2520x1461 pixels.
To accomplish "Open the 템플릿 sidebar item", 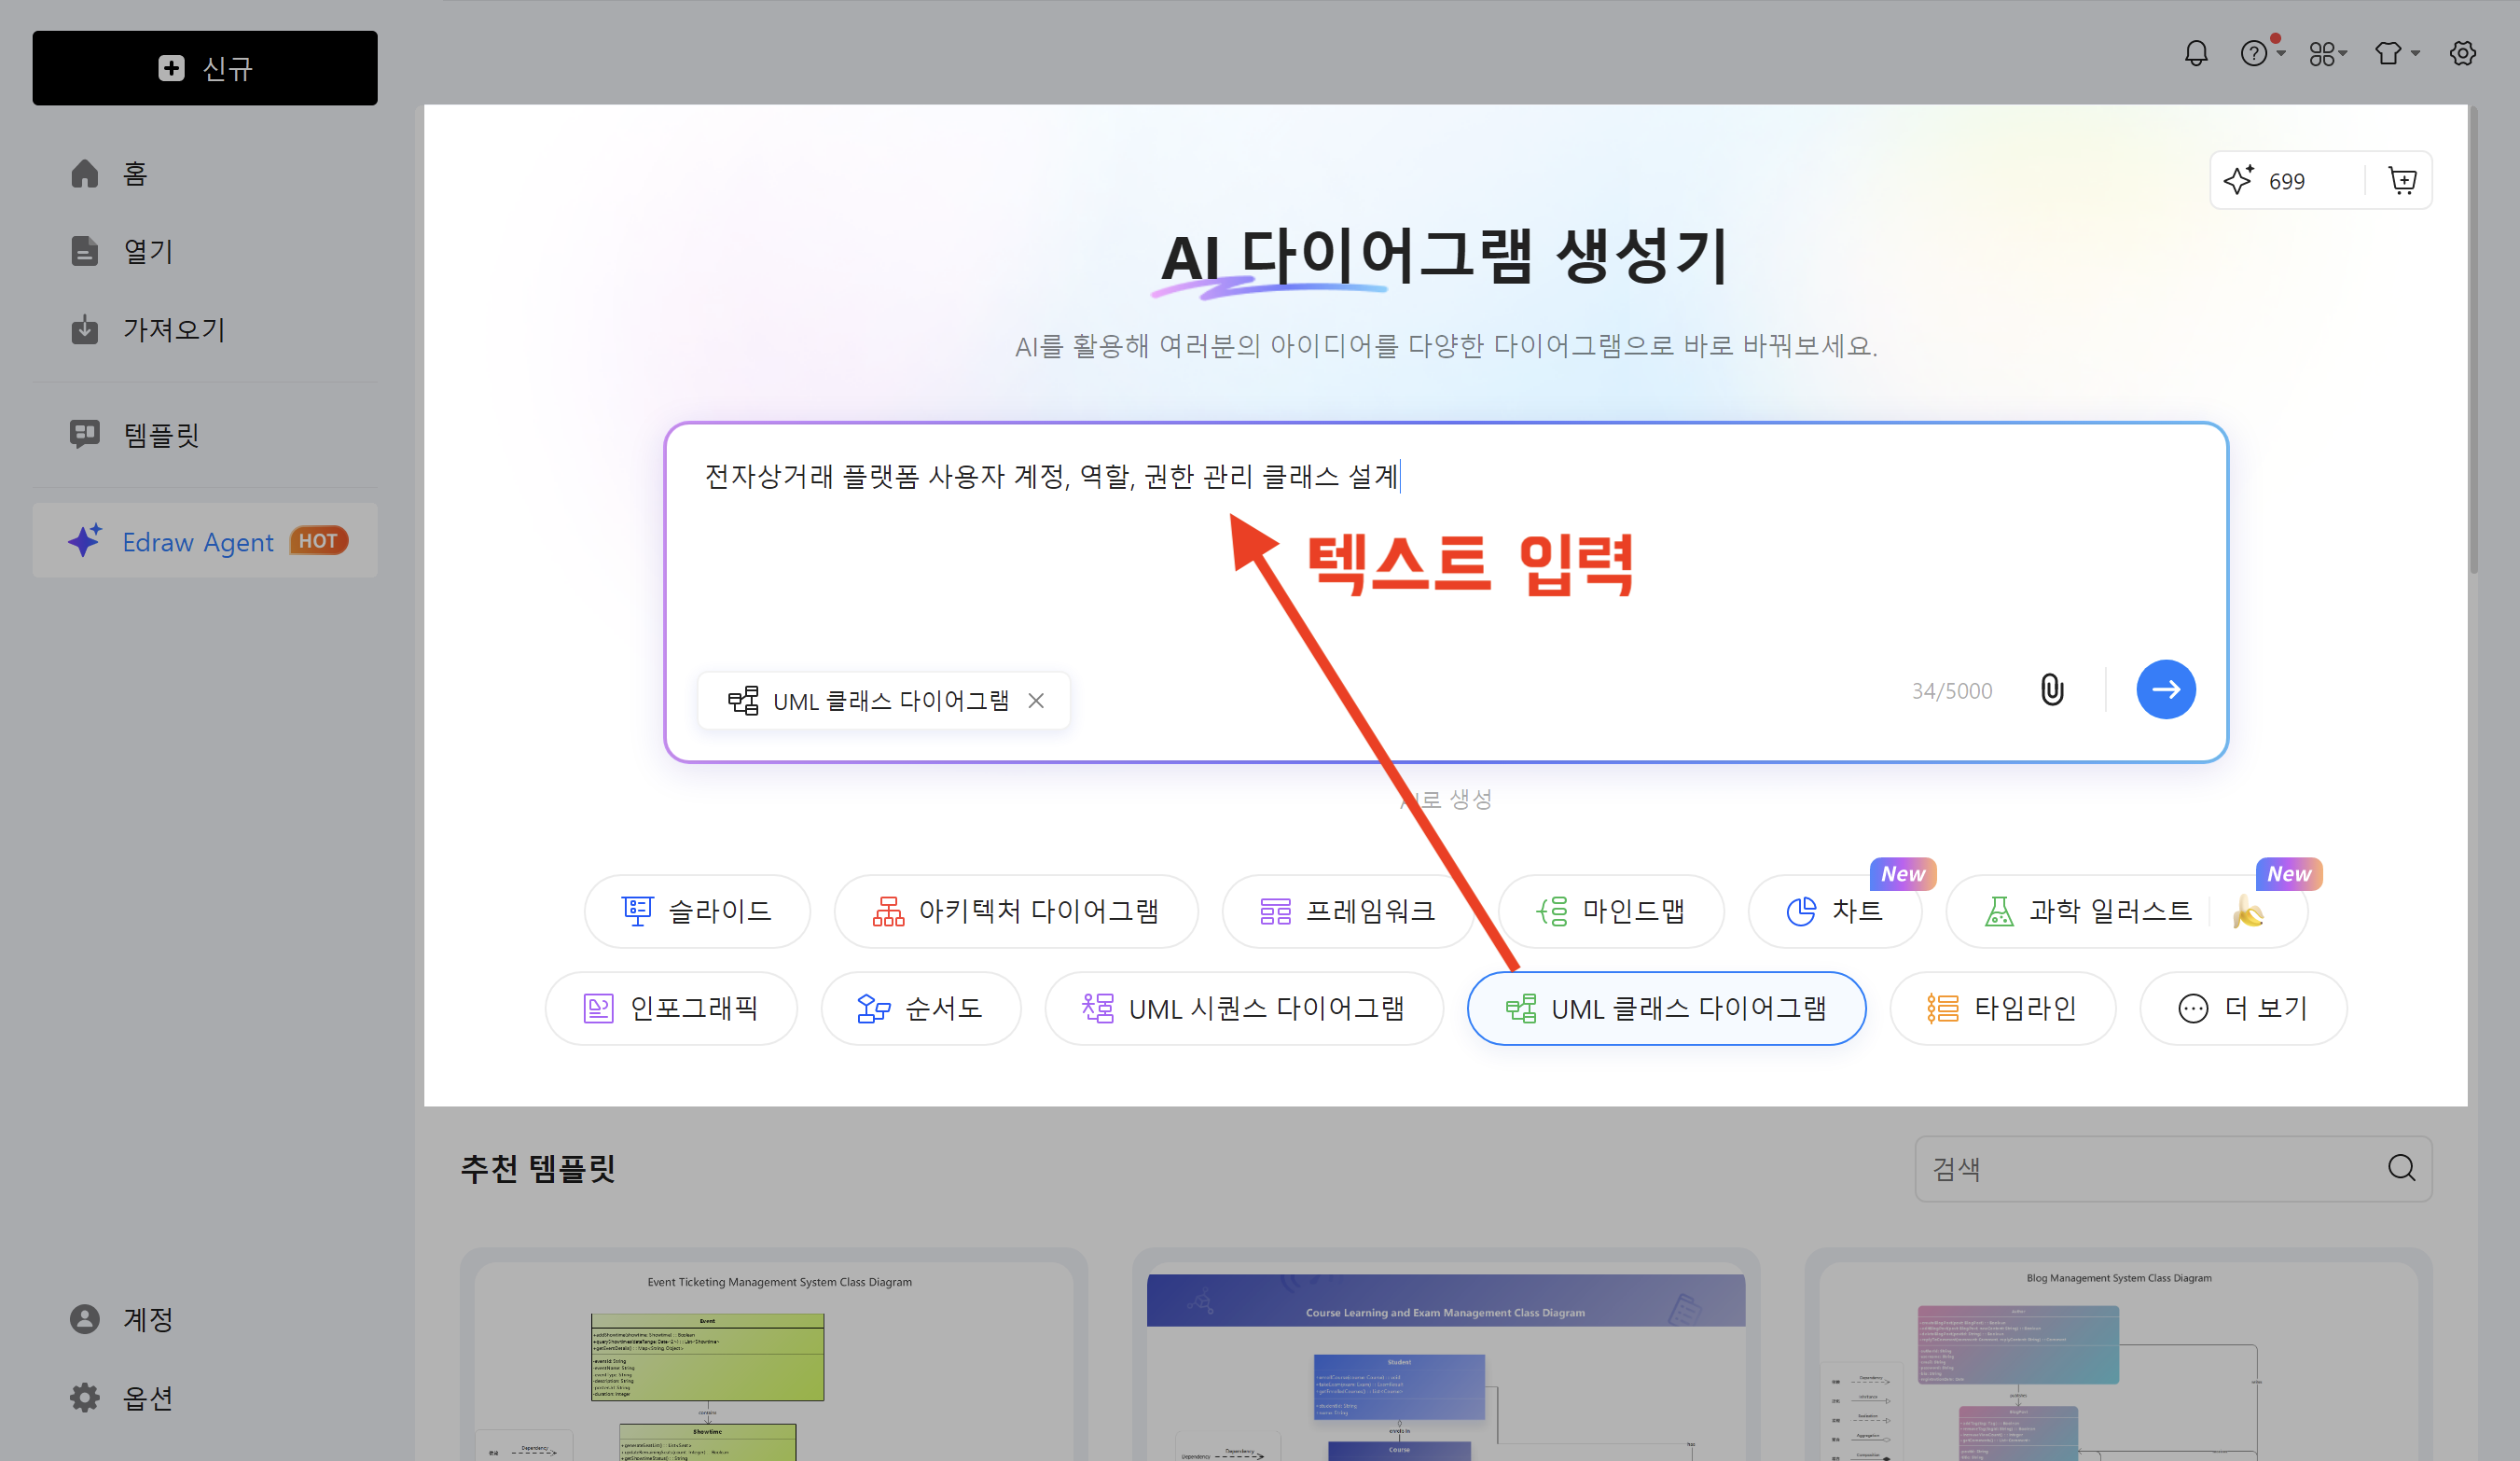I will (160, 434).
